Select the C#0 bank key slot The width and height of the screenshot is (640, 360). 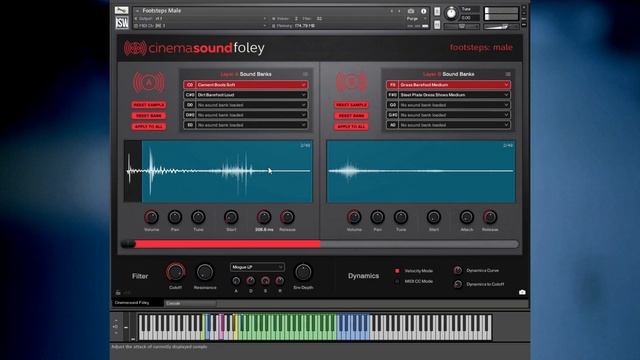click(x=189, y=95)
